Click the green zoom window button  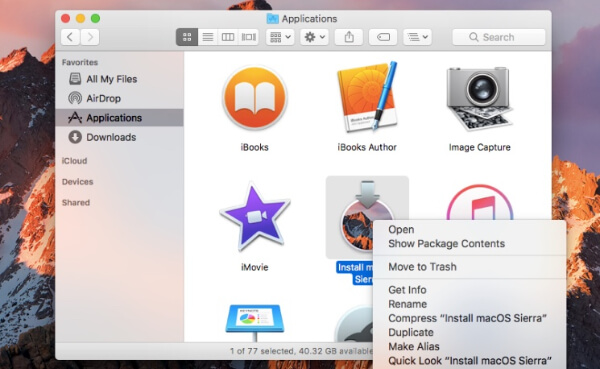pos(95,18)
